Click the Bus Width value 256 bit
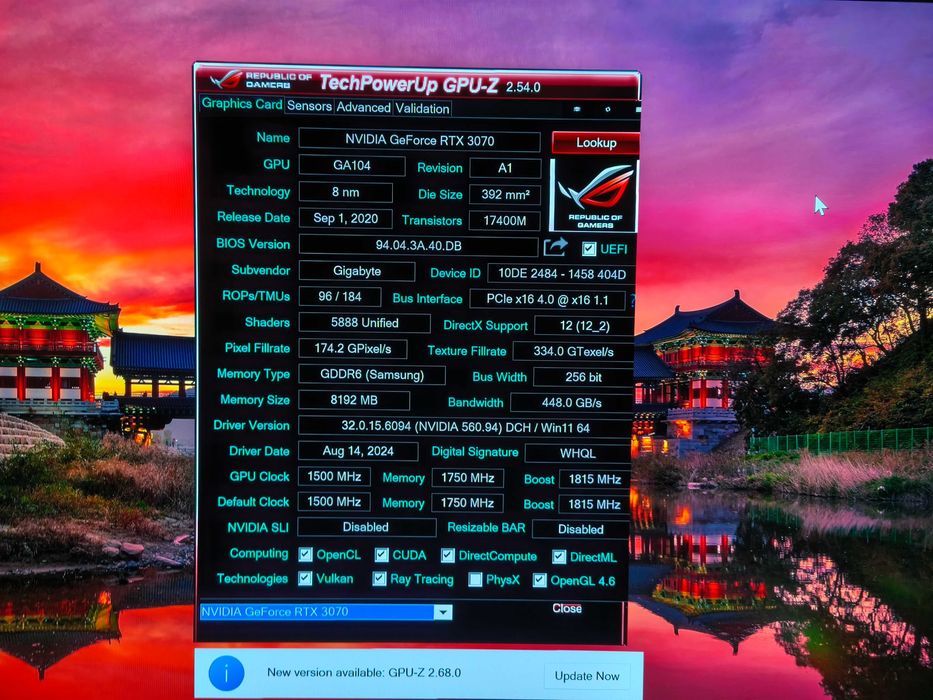 pos(583,377)
